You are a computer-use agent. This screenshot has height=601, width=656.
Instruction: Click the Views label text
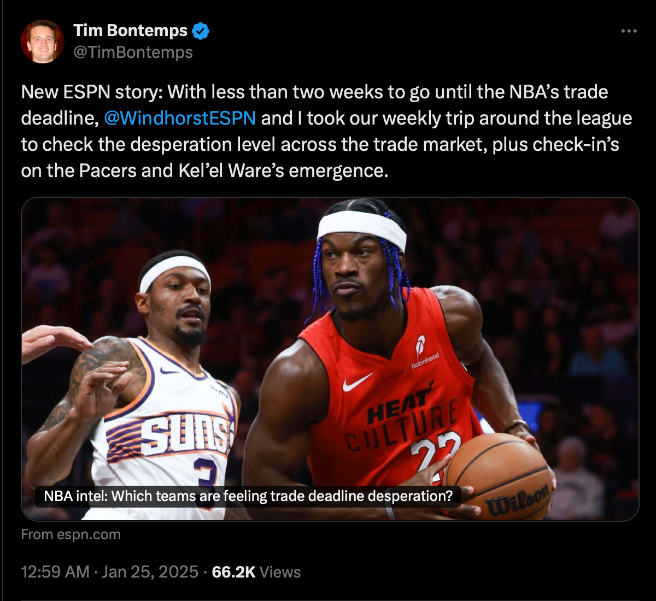pos(280,572)
